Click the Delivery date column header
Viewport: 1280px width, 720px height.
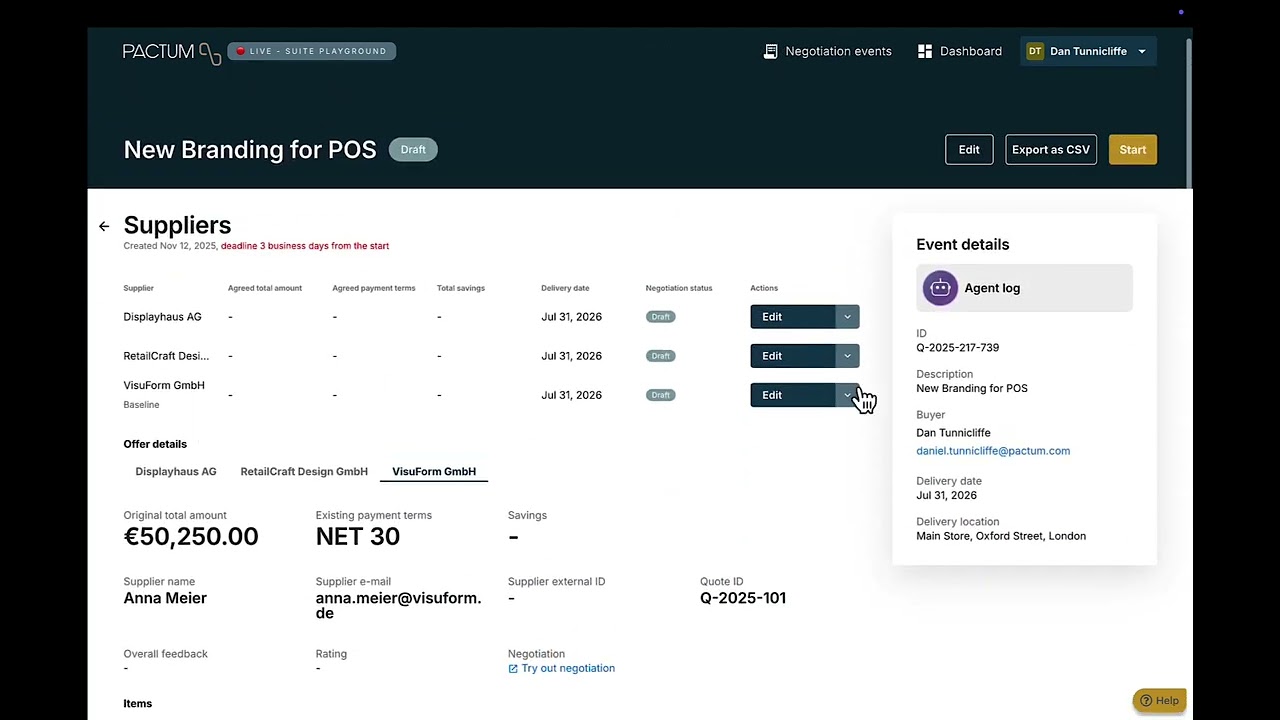pos(565,288)
